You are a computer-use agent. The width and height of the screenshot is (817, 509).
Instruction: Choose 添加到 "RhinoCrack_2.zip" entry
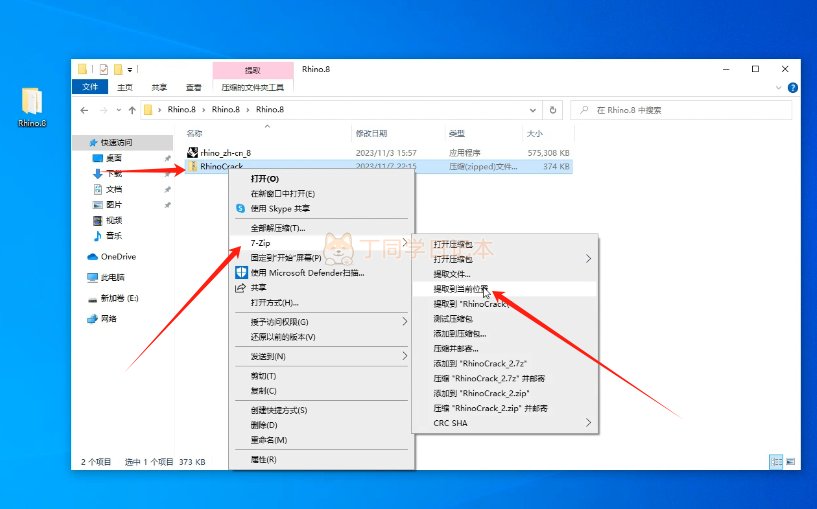tap(504, 393)
